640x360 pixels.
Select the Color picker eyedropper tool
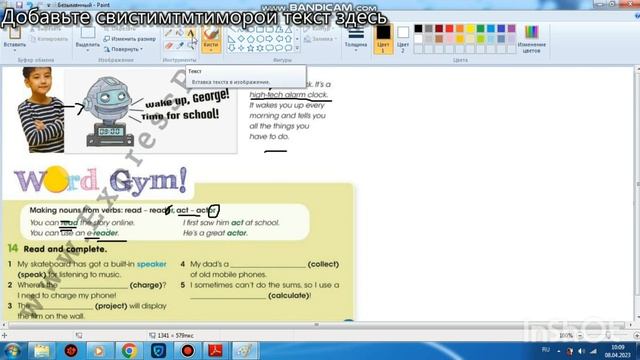180,45
